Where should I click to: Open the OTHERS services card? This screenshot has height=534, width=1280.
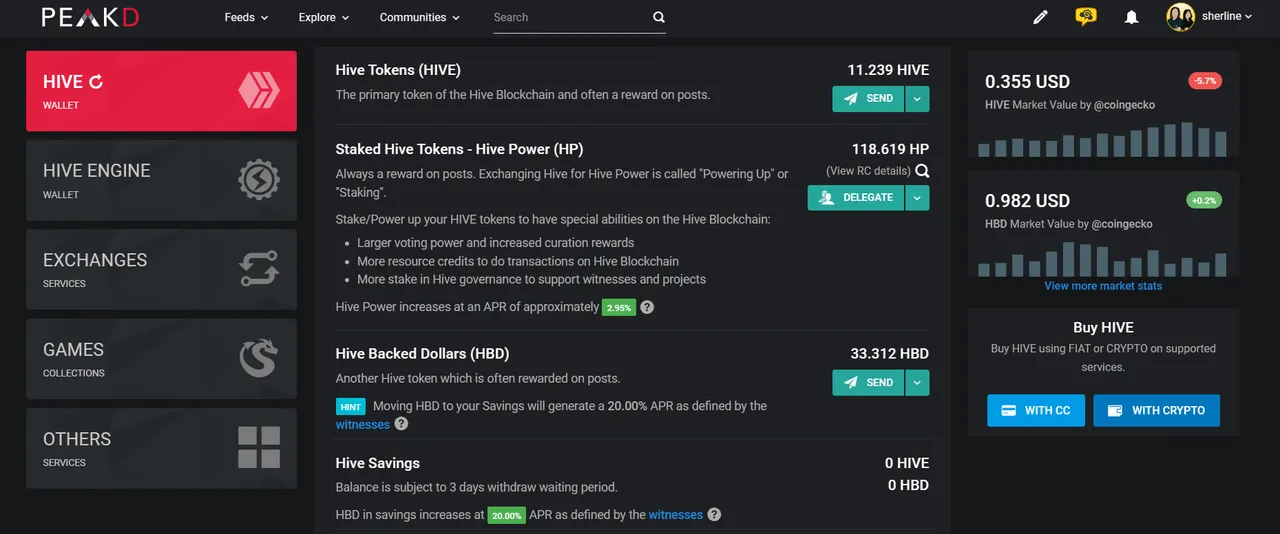[x=161, y=448]
